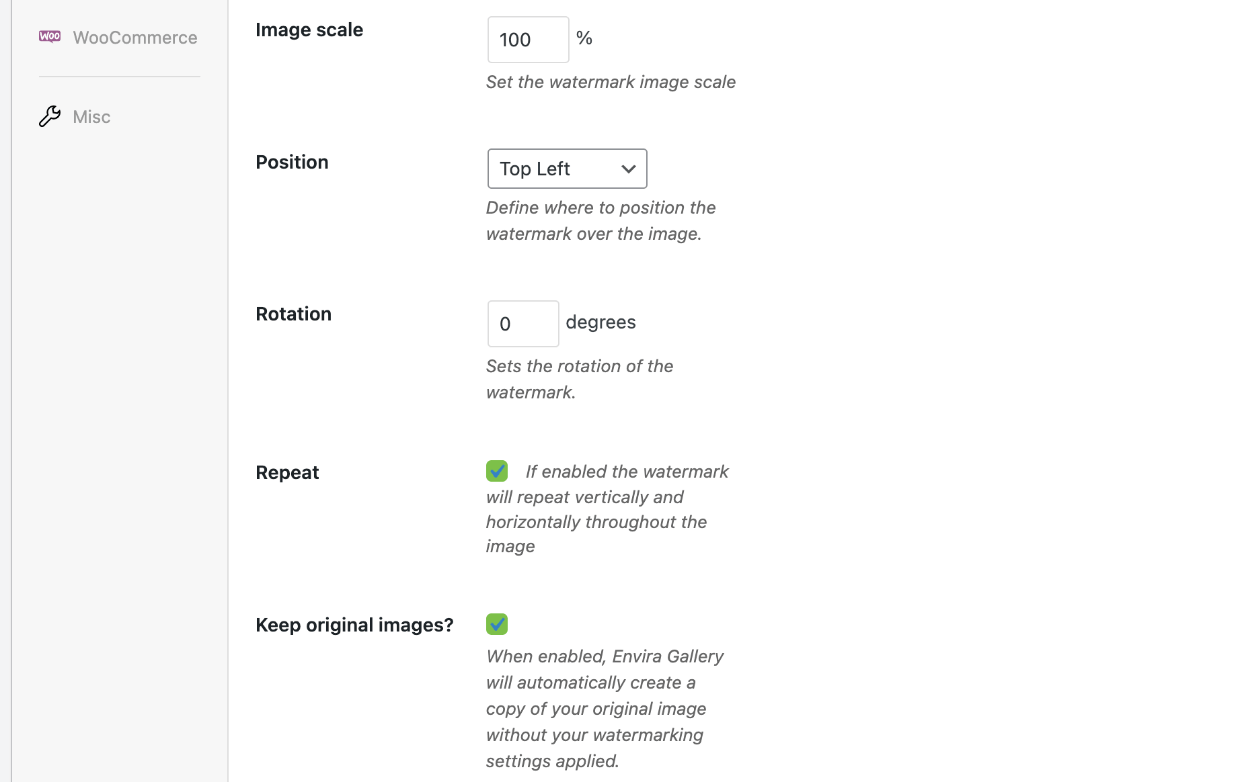This screenshot has width=1240, height=782.
Task: Click the Rotation label text
Action: [x=293, y=313]
